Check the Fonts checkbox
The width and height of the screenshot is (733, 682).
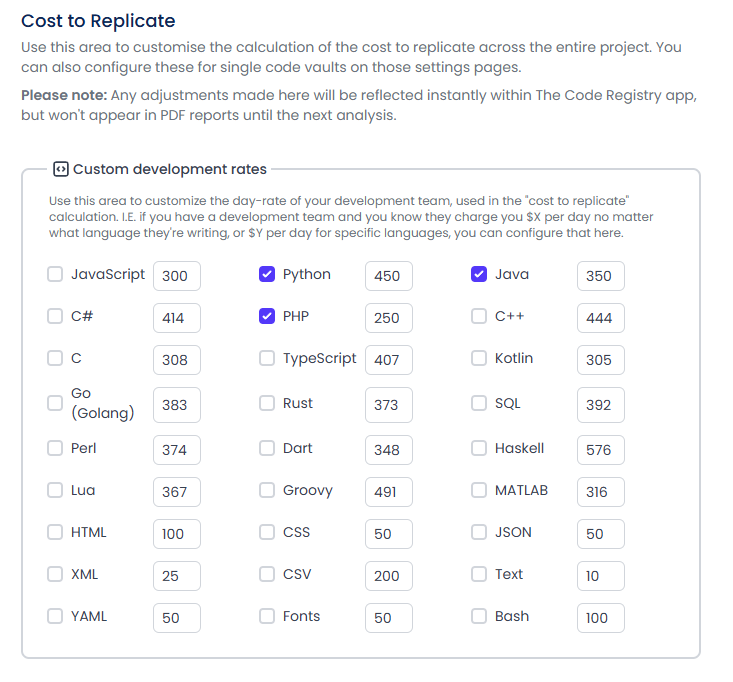267,617
